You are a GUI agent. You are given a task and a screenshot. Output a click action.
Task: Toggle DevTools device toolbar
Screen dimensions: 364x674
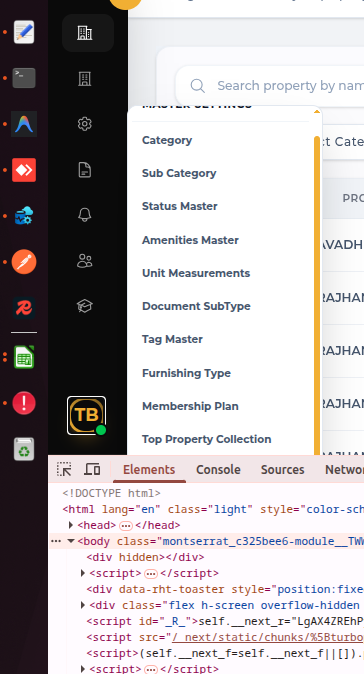click(x=92, y=469)
